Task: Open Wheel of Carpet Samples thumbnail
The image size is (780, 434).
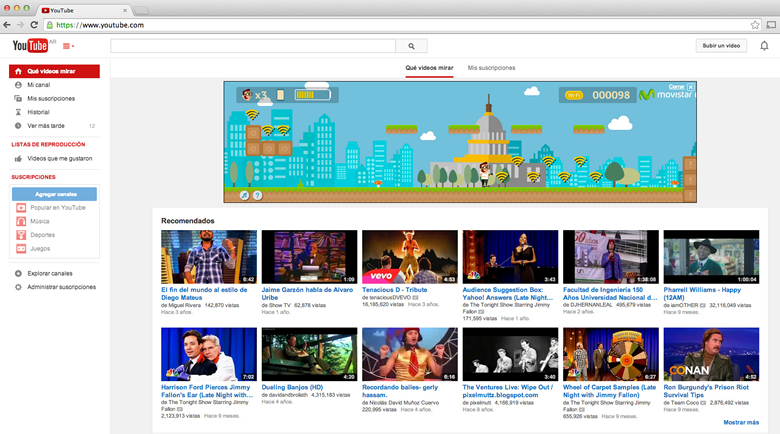Action: (611, 354)
